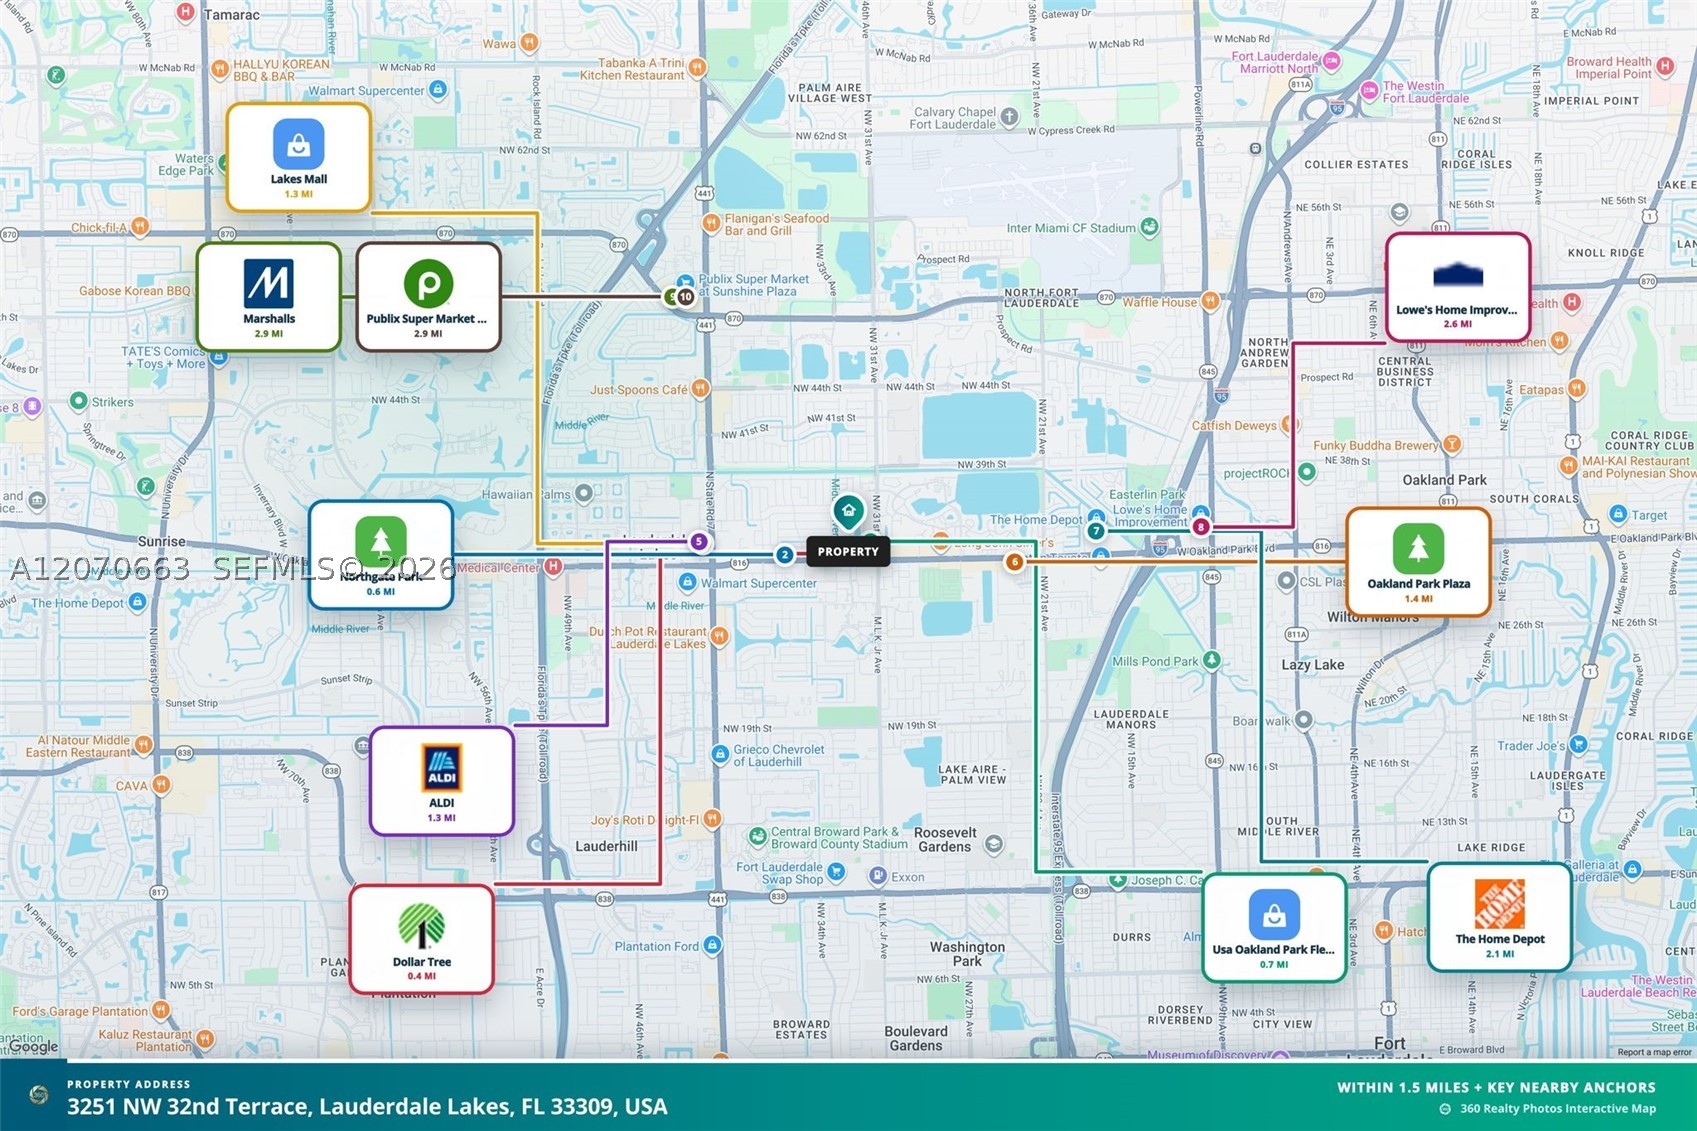Click the Tabanka A Trini Kitchen pin
The width and height of the screenshot is (1697, 1131).
pyautogui.click(x=697, y=67)
